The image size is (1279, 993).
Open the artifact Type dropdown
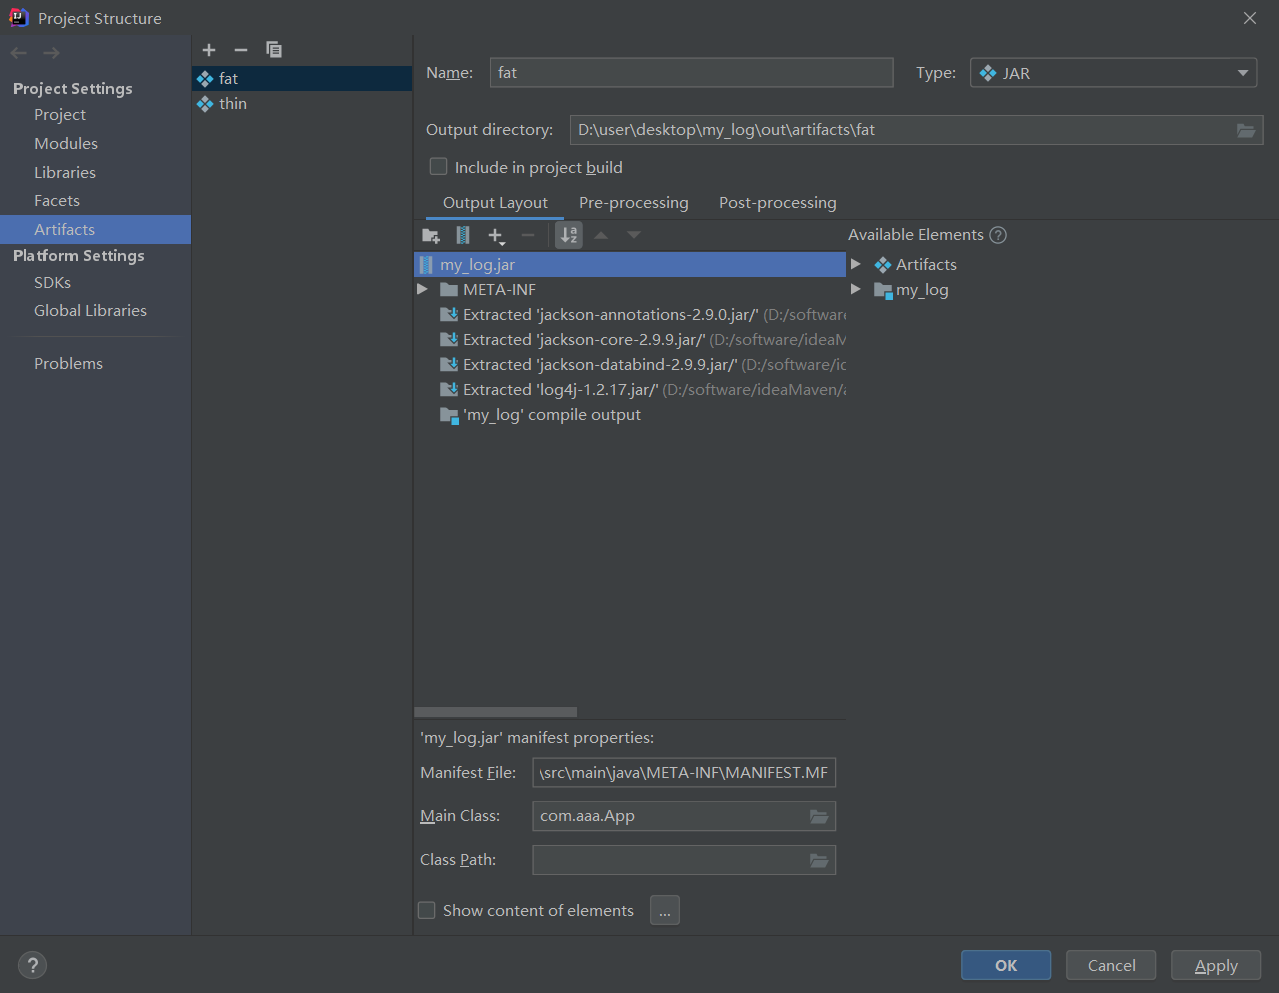tap(1113, 73)
